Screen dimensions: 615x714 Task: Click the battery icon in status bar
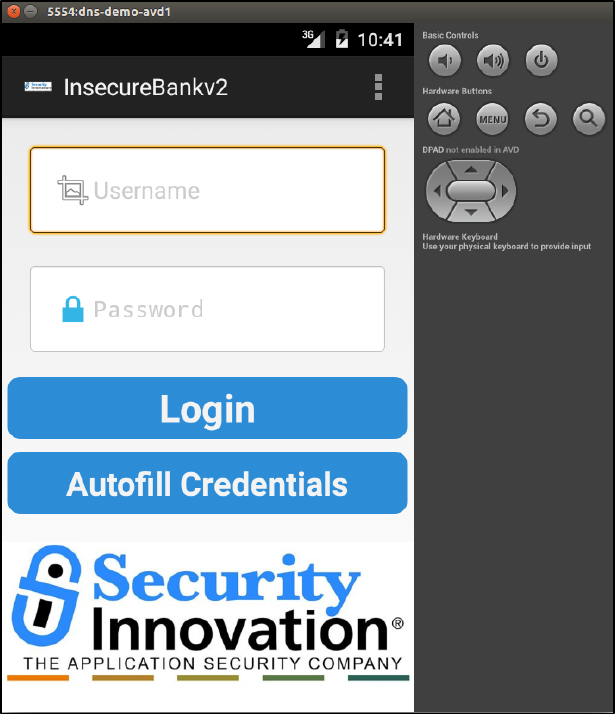coord(341,39)
